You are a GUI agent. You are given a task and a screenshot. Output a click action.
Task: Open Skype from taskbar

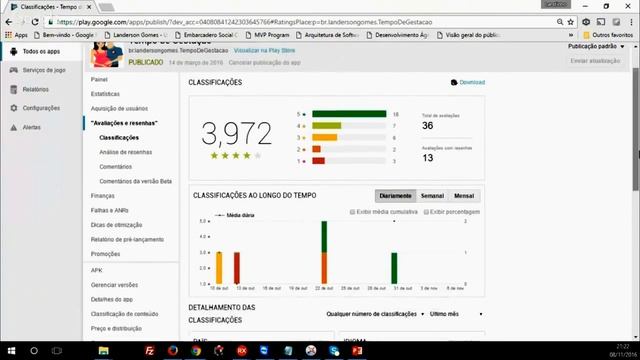334,351
